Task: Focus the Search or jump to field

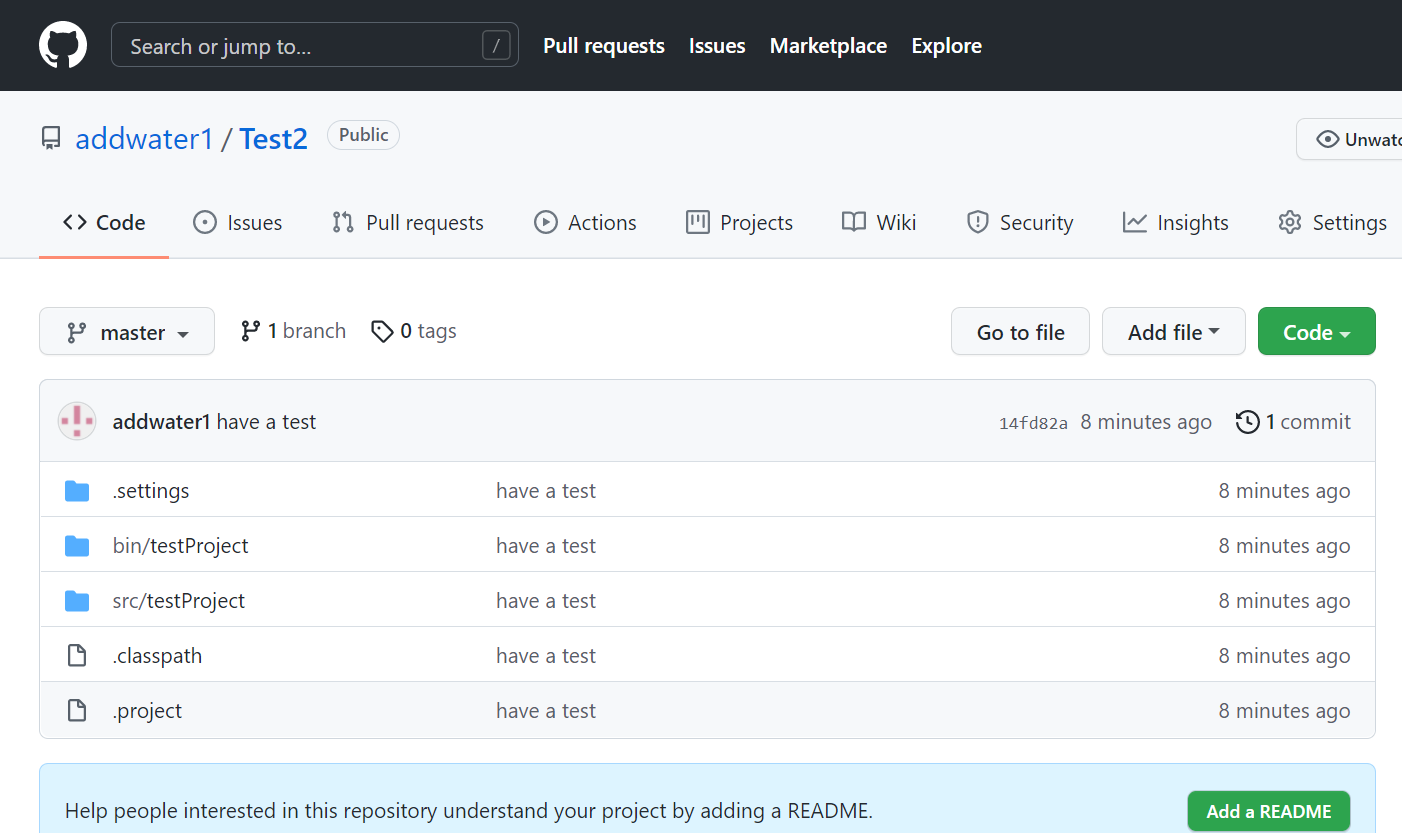Action: tap(314, 45)
